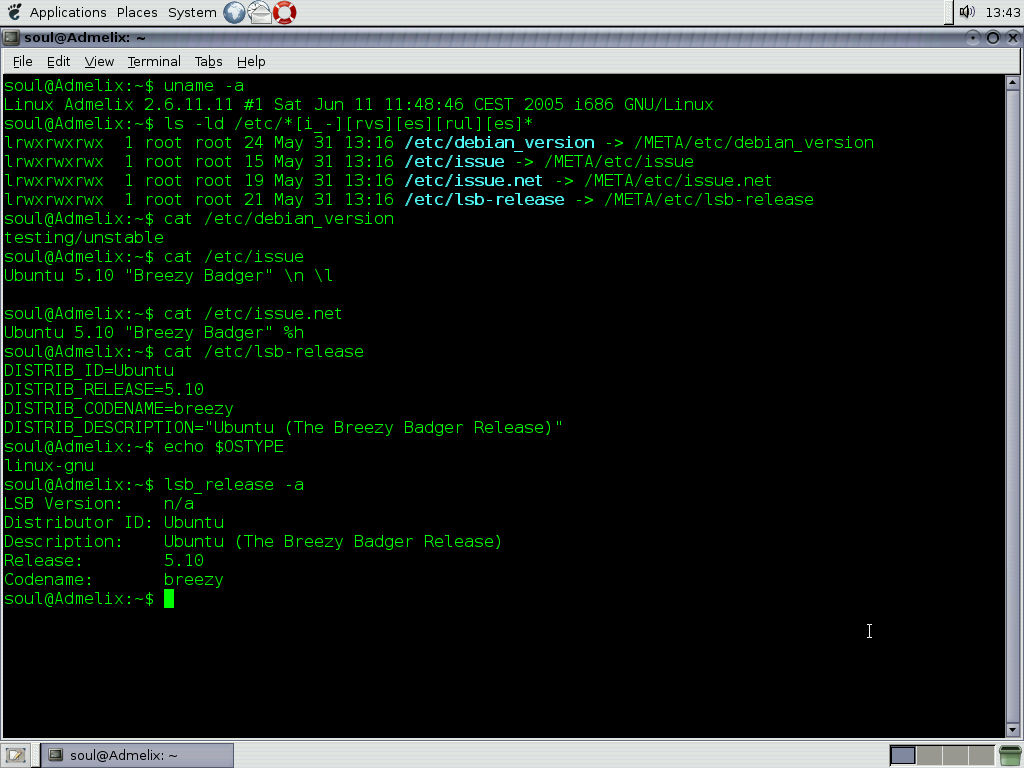Click the "/META/etc/lsb-release" link target text

[x=709, y=199]
